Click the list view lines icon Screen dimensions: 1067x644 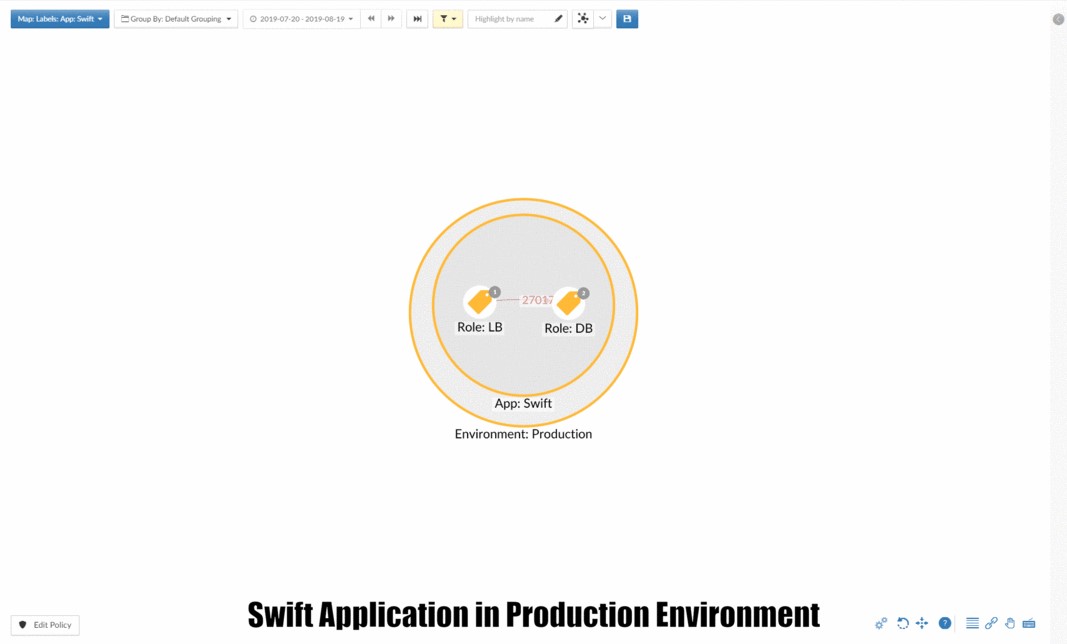[972, 623]
